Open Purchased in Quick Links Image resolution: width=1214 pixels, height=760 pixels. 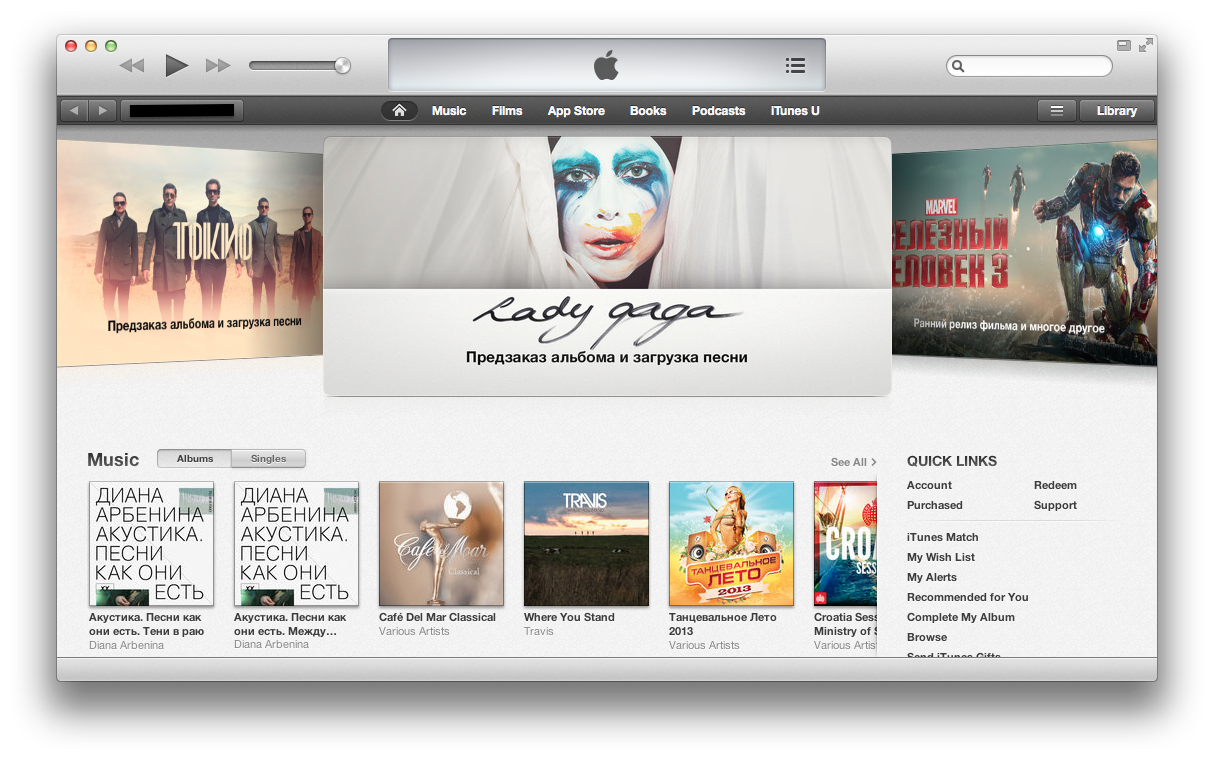pyautogui.click(x=935, y=505)
